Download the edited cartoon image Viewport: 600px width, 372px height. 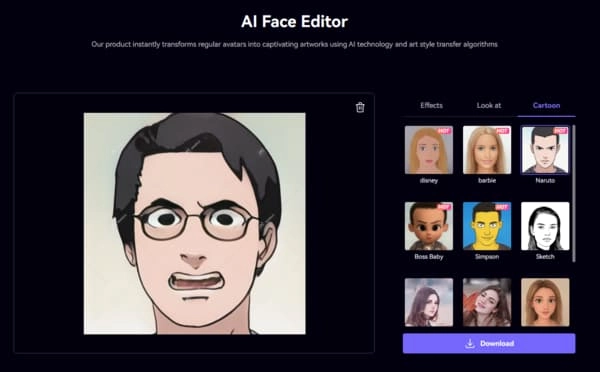point(489,343)
